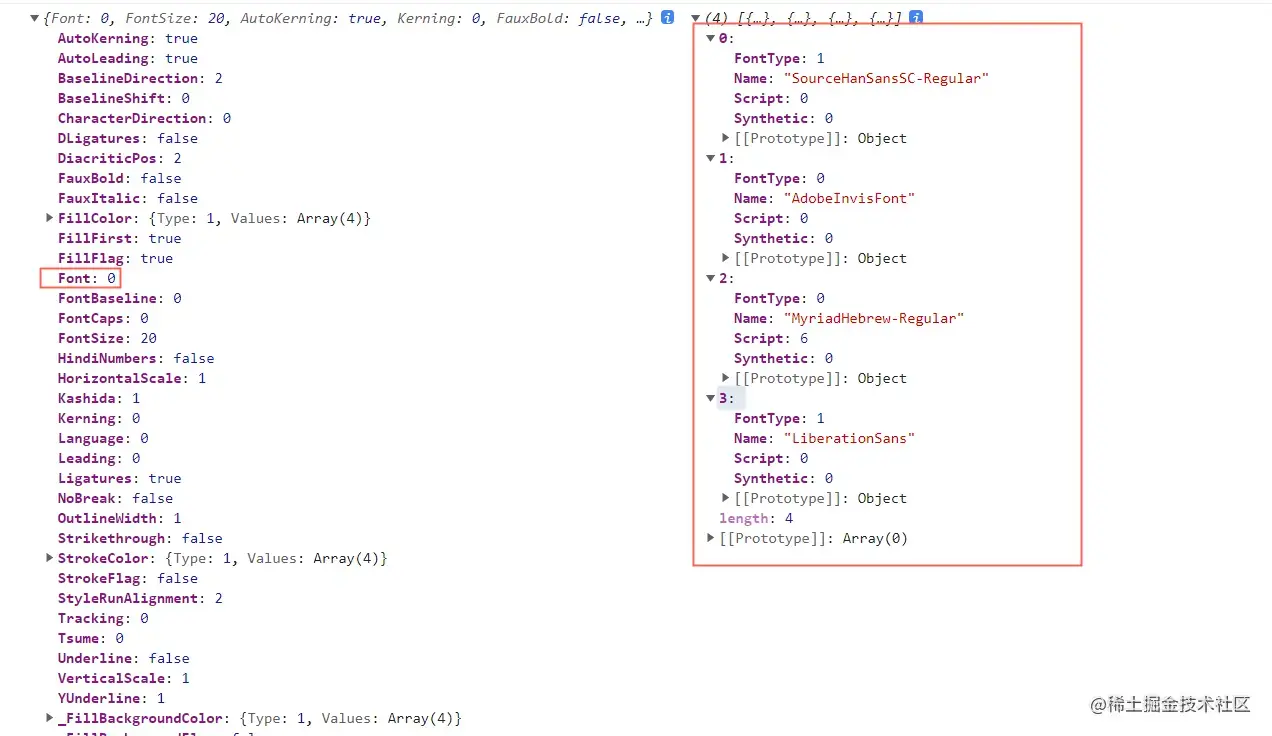1272x736 pixels.
Task: Click the Strikethrough: false row
Action: coord(140,538)
